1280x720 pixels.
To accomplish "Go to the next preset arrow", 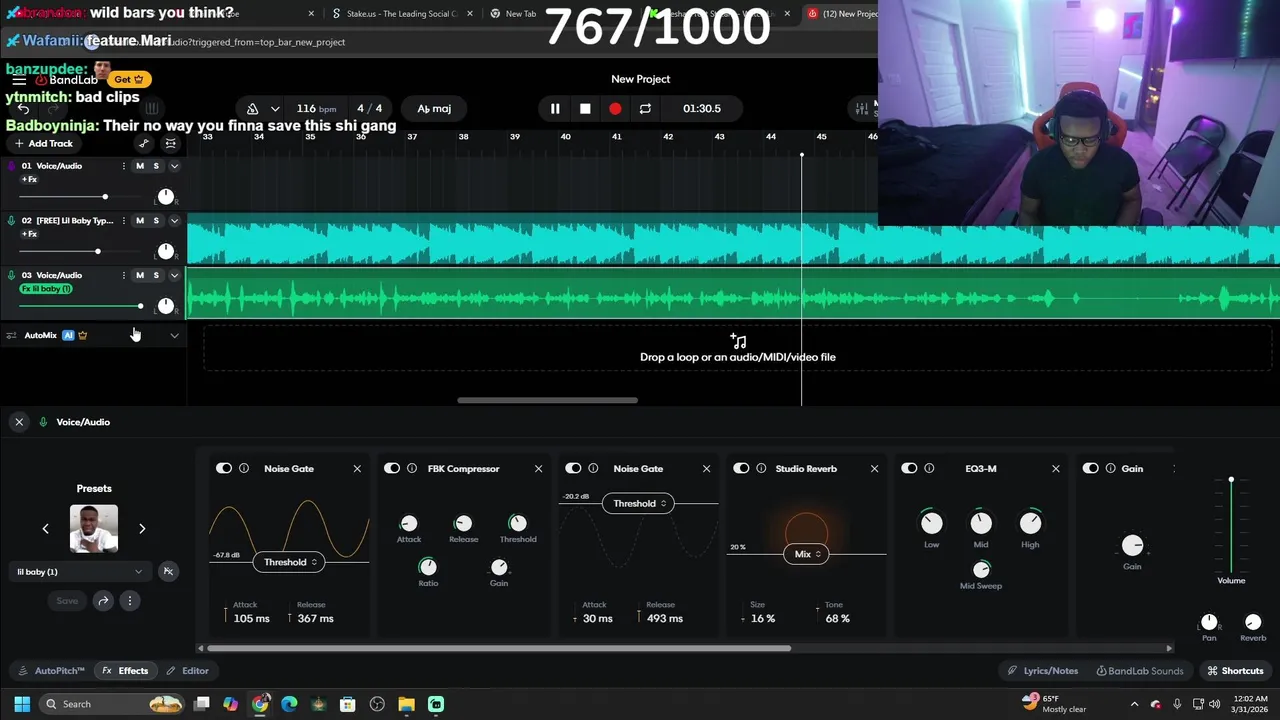I will (142, 528).
